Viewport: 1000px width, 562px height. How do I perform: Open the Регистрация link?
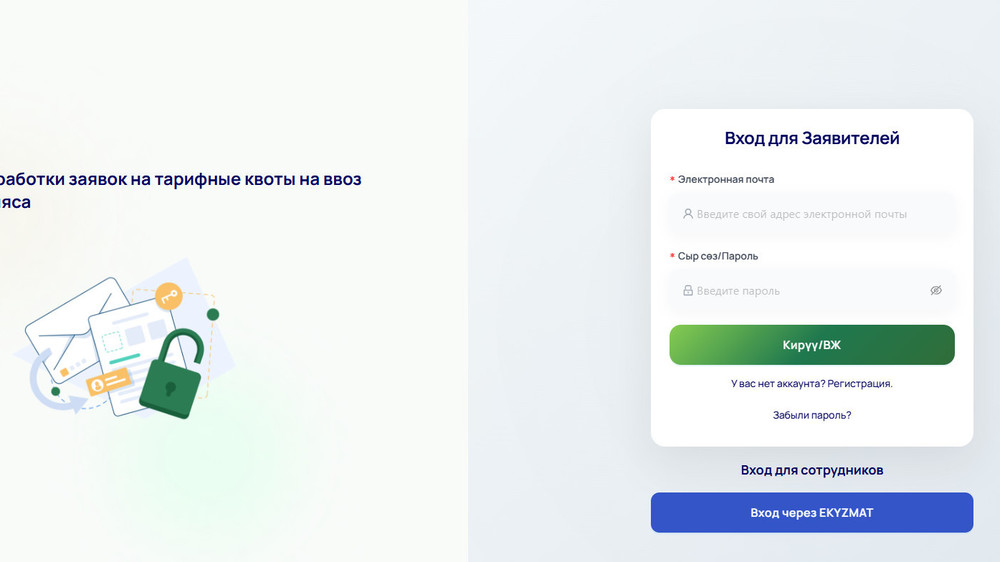pyautogui.click(x=859, y=383)
